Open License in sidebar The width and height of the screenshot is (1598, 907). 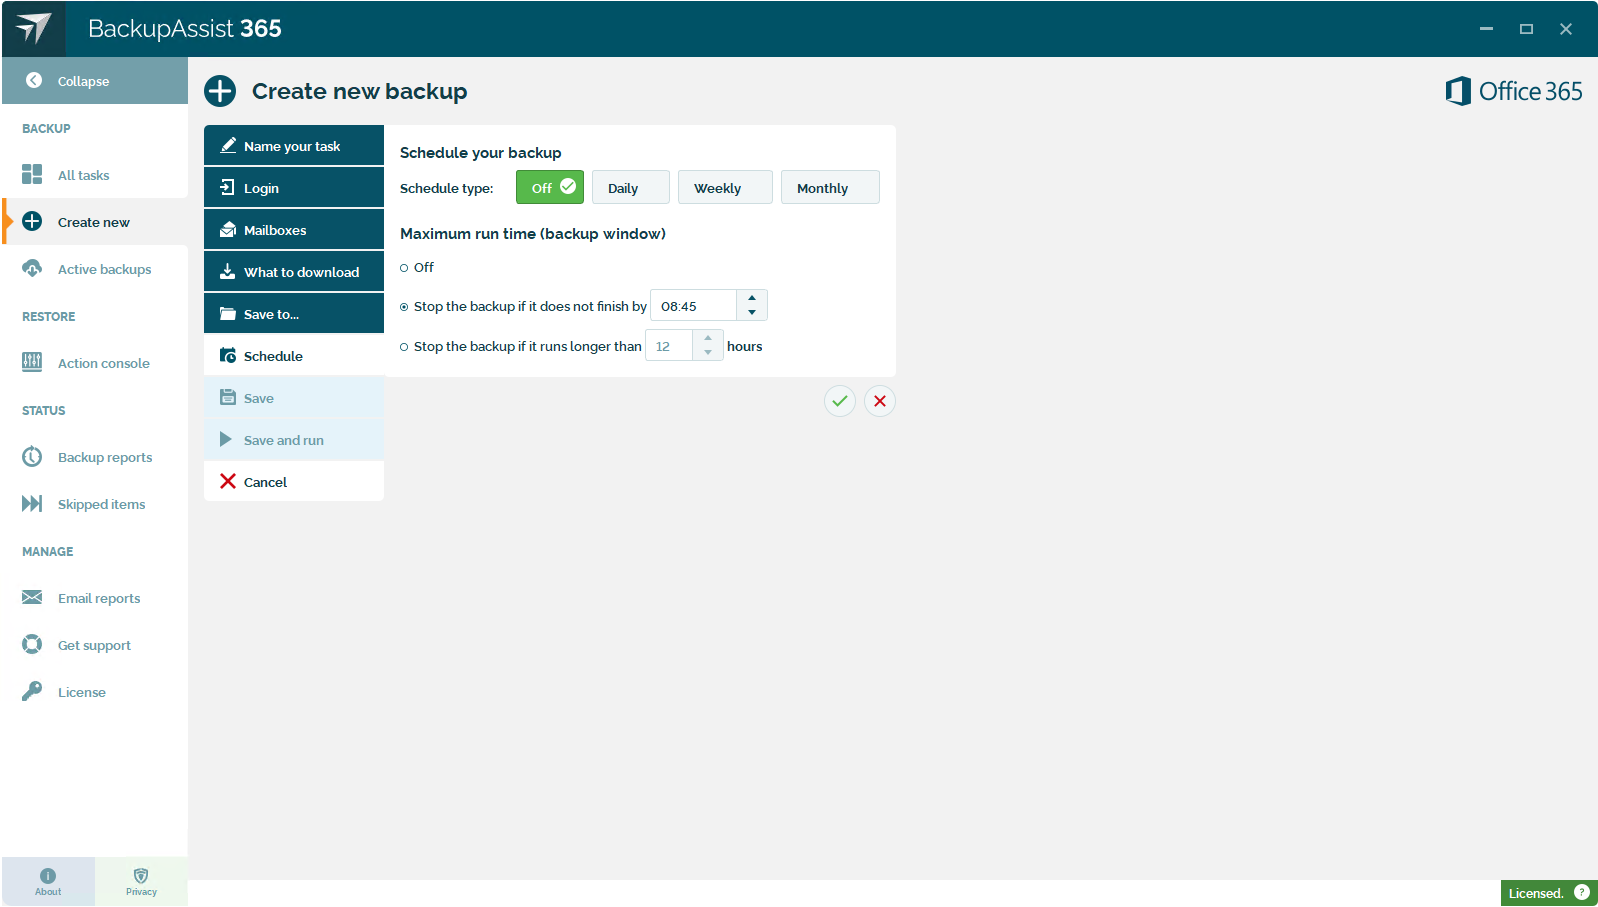click(95, 691)
